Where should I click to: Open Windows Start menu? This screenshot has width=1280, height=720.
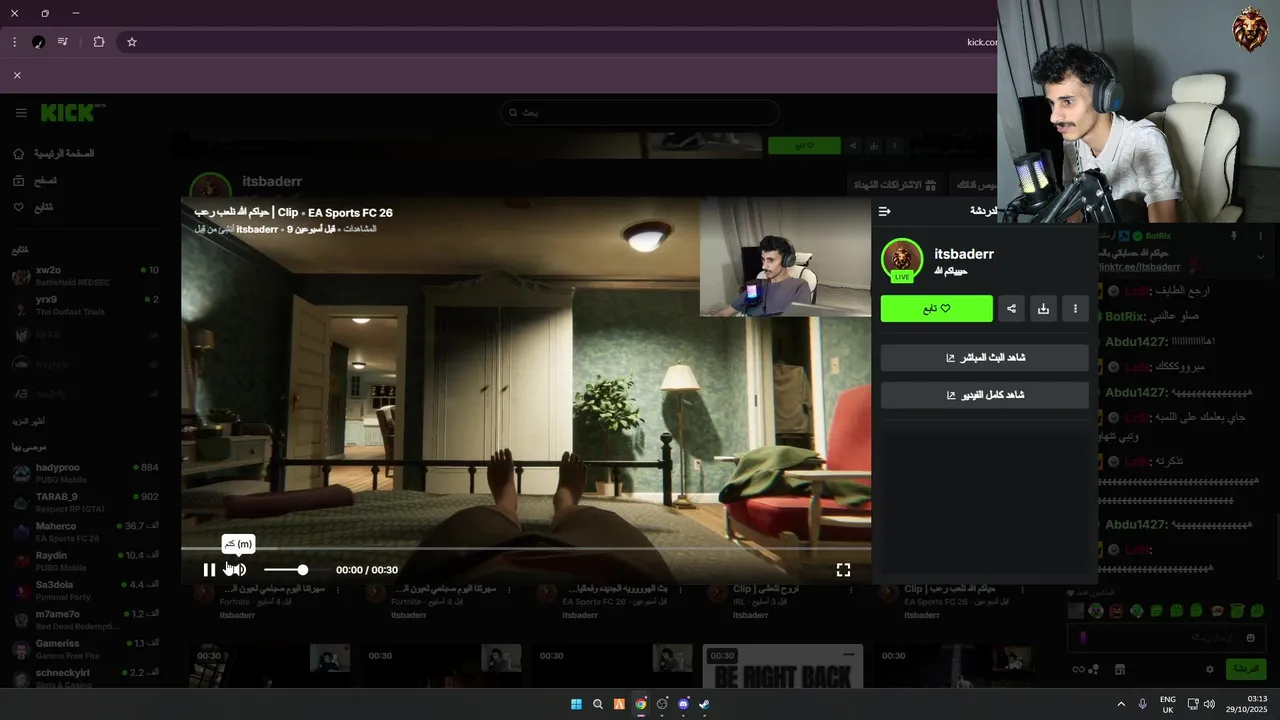point(576,704)
